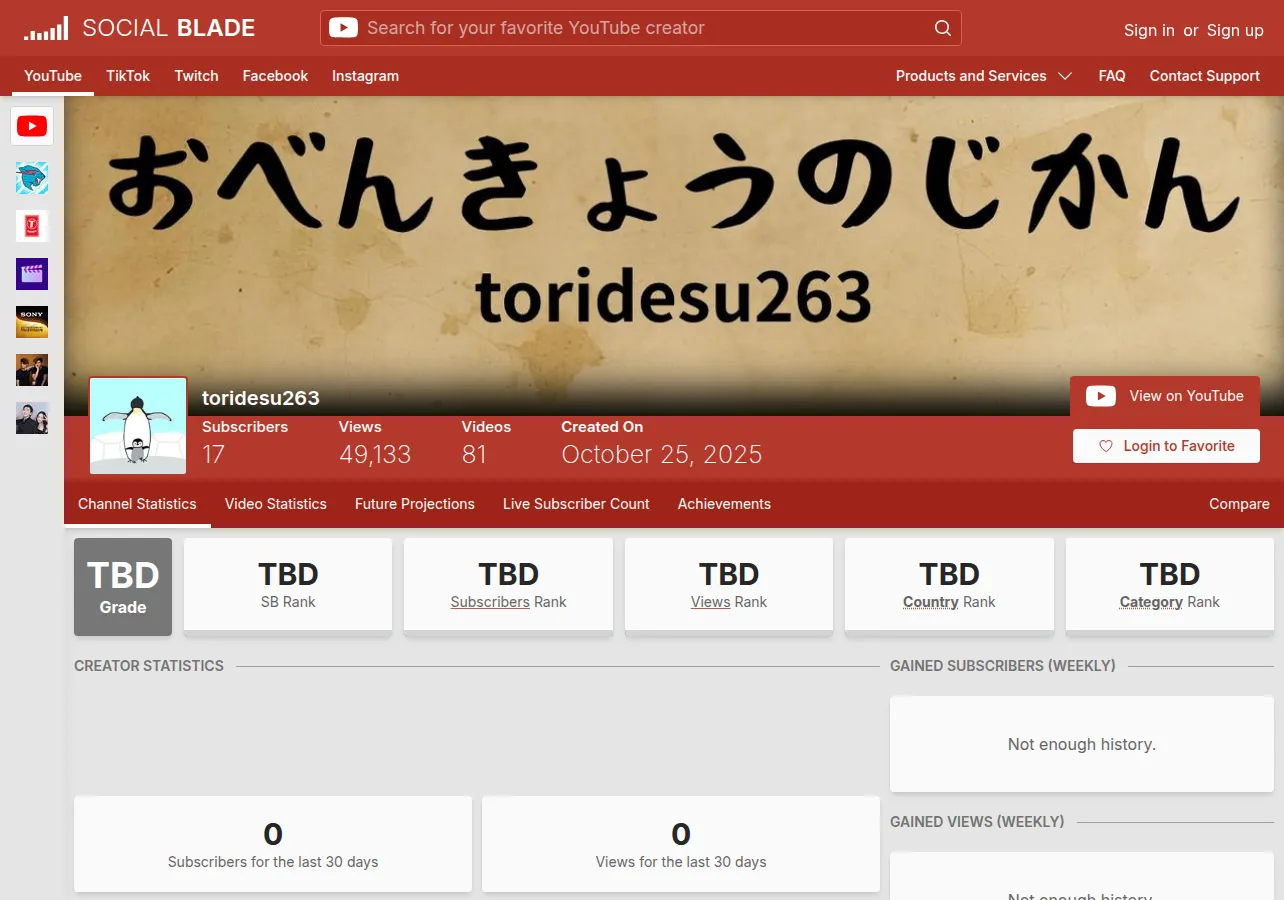Click the Compare link

(x=1239, y=504)
